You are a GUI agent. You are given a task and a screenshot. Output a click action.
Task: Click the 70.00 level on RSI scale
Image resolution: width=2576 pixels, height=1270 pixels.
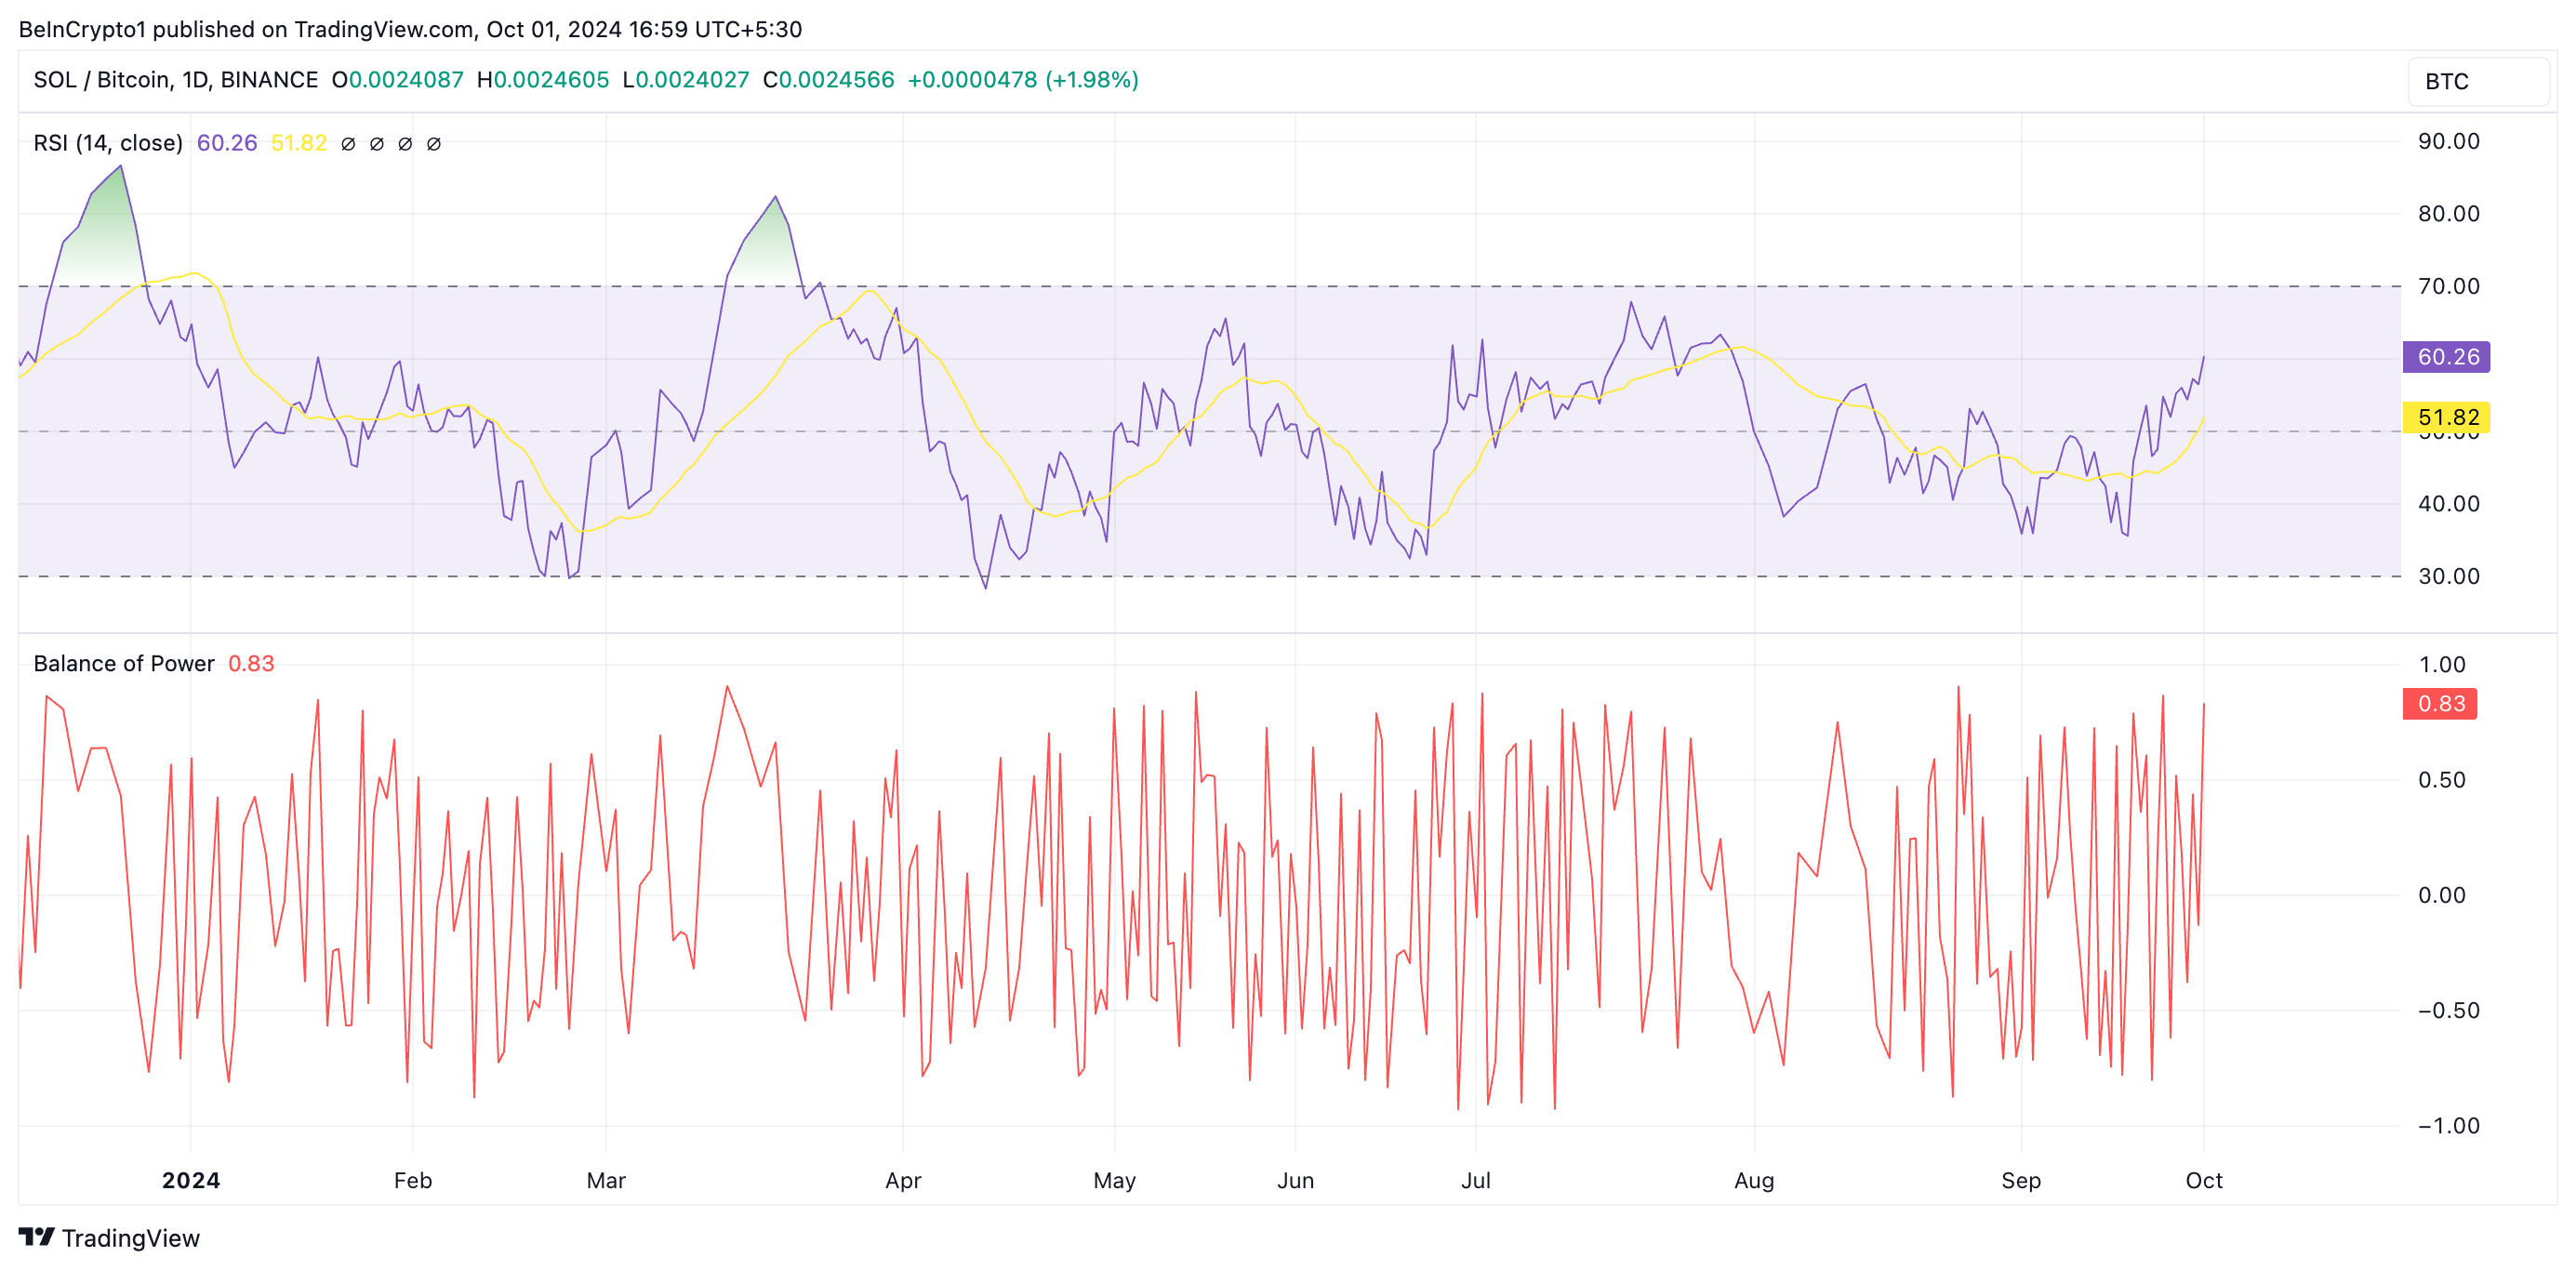2448,287
